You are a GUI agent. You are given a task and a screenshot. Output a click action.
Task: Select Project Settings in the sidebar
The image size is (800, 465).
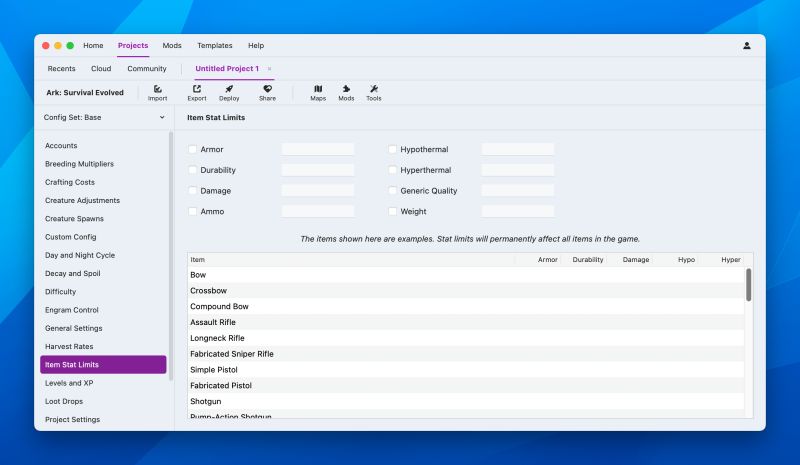tap(103, 420)
